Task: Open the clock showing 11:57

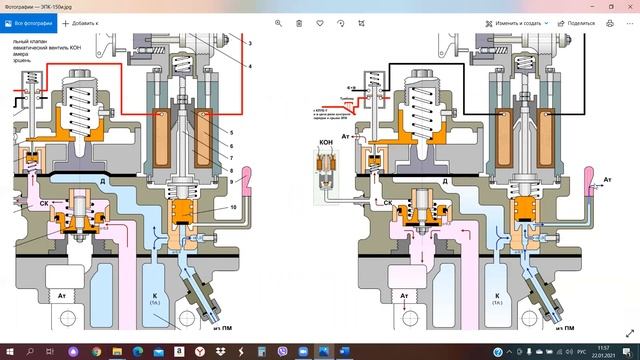Action: [603, 352]
